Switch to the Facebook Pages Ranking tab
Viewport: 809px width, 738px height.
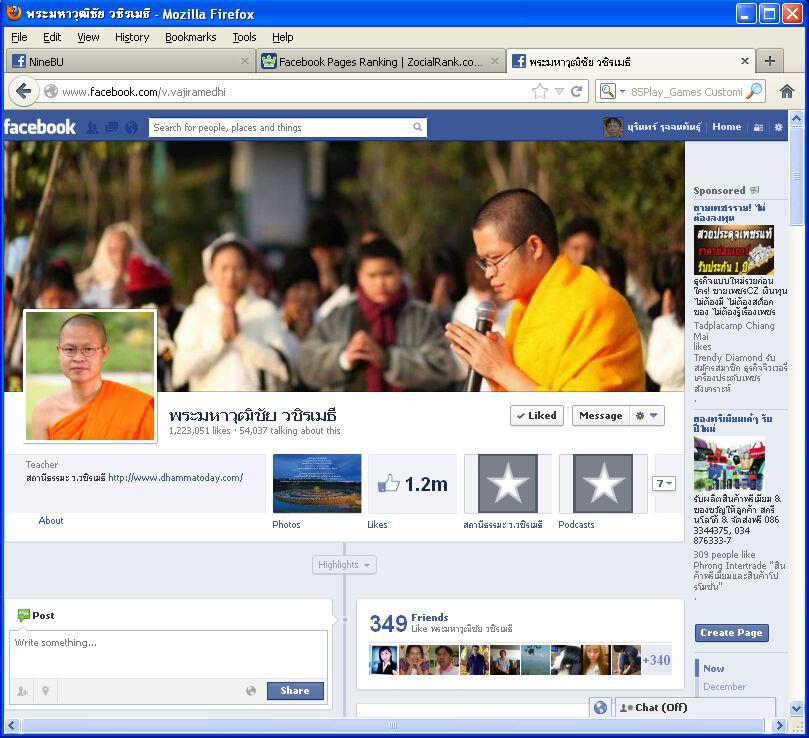pyautogui.click(x=379, y=61)
